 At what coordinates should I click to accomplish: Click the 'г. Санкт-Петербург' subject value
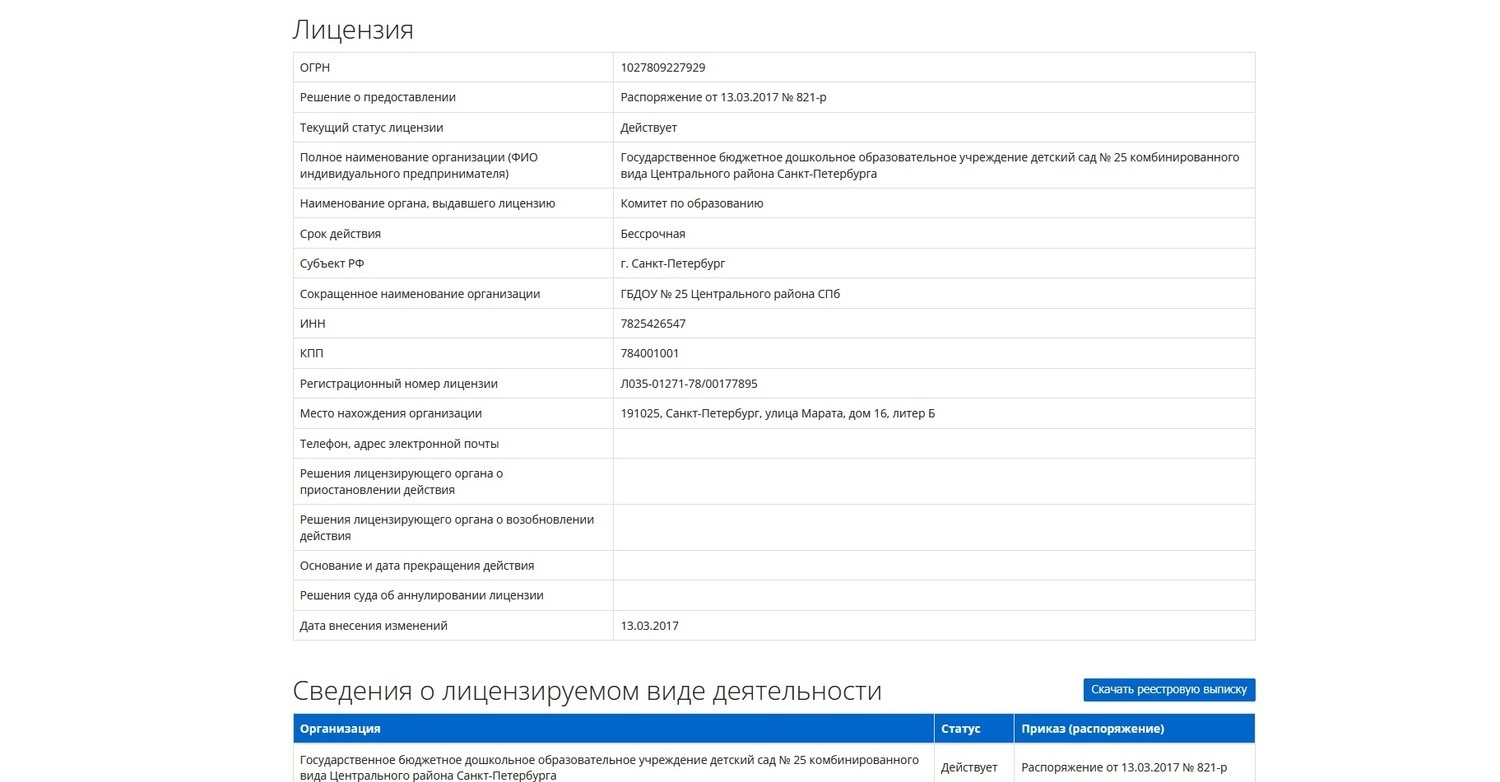point(672,264)
